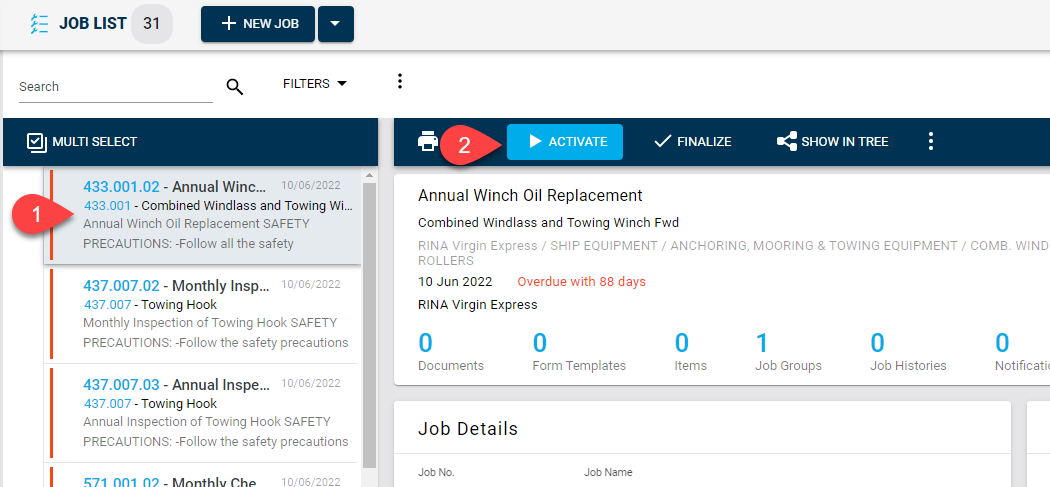Open the component link 433.001
The image size is (1050, 487).
[x=107, y=206]
